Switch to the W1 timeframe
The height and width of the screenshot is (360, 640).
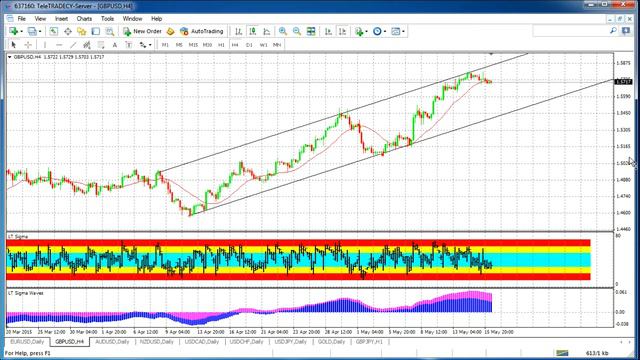tap(263, 45)
